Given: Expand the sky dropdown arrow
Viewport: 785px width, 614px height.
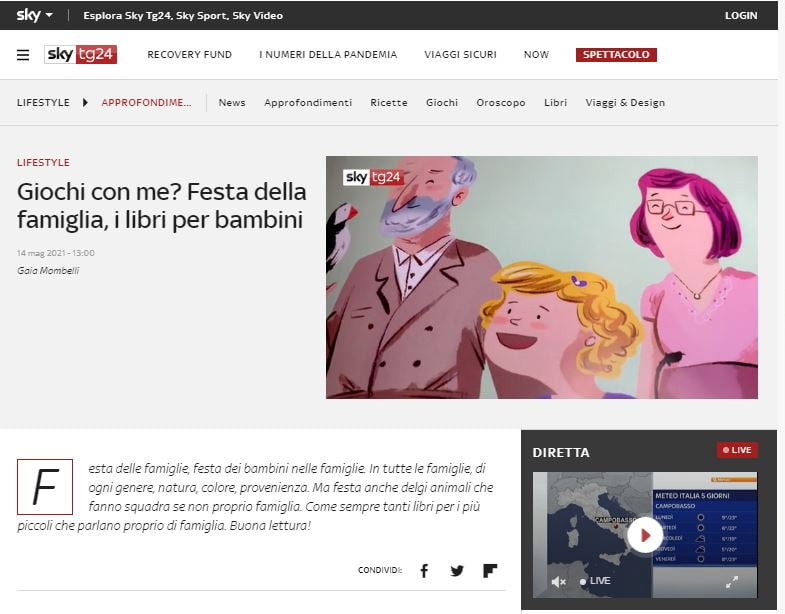Looking at the screenshot, I should pos(49,15).
